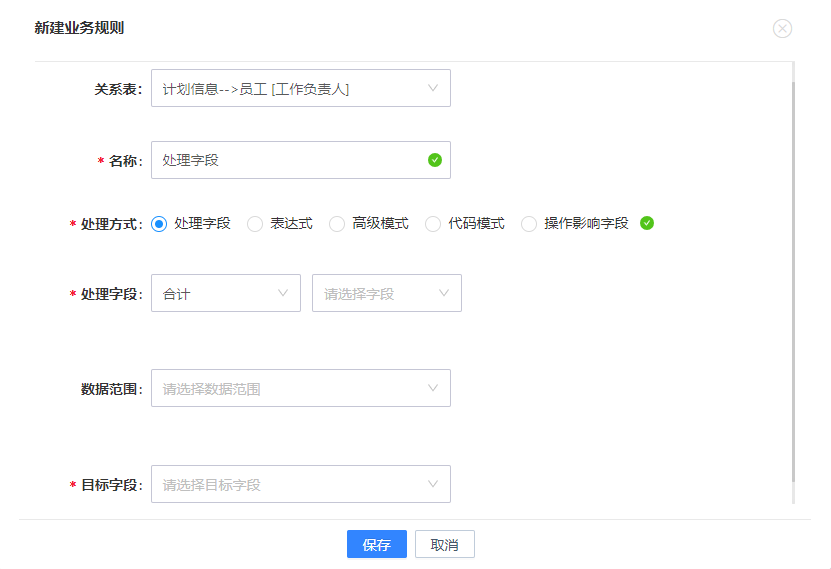
Task: Click green checkmark in 名称 field
Action: point(435,160)
